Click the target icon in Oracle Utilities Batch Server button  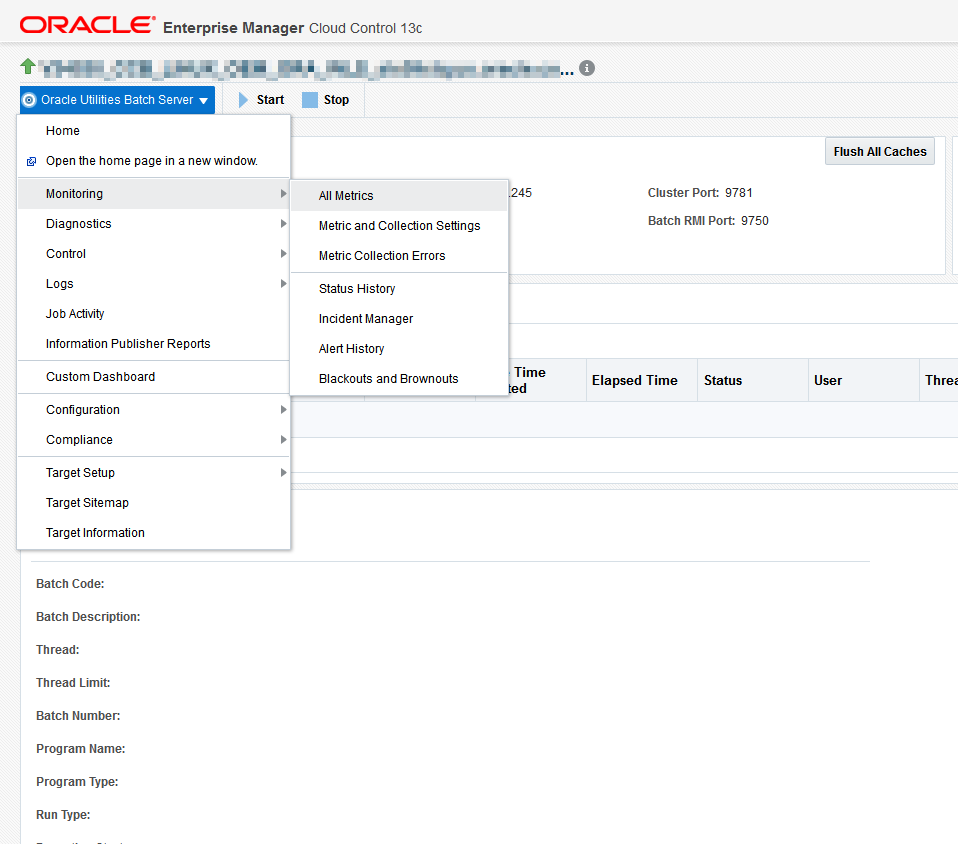coord(29,100)
